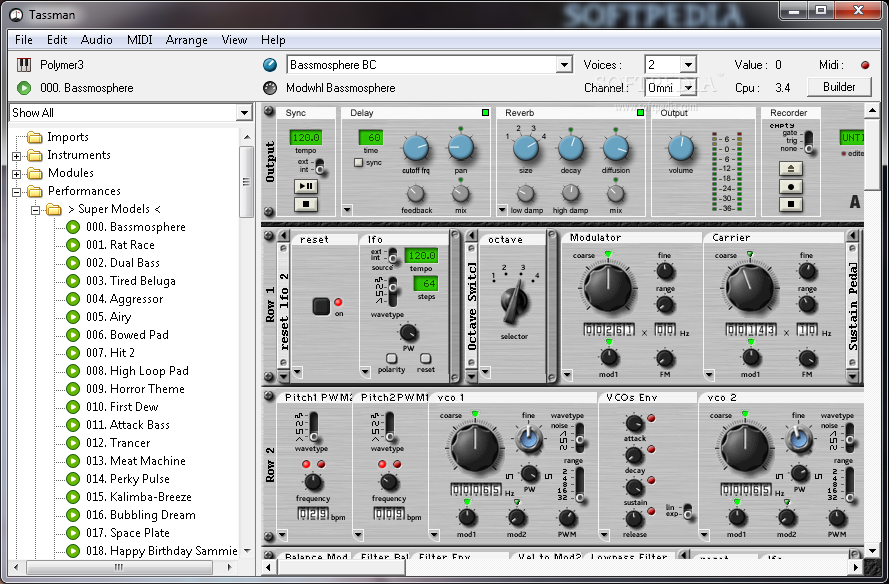Click the Builder button
Viewport: 889px width, 584px height.
point(839,87)
